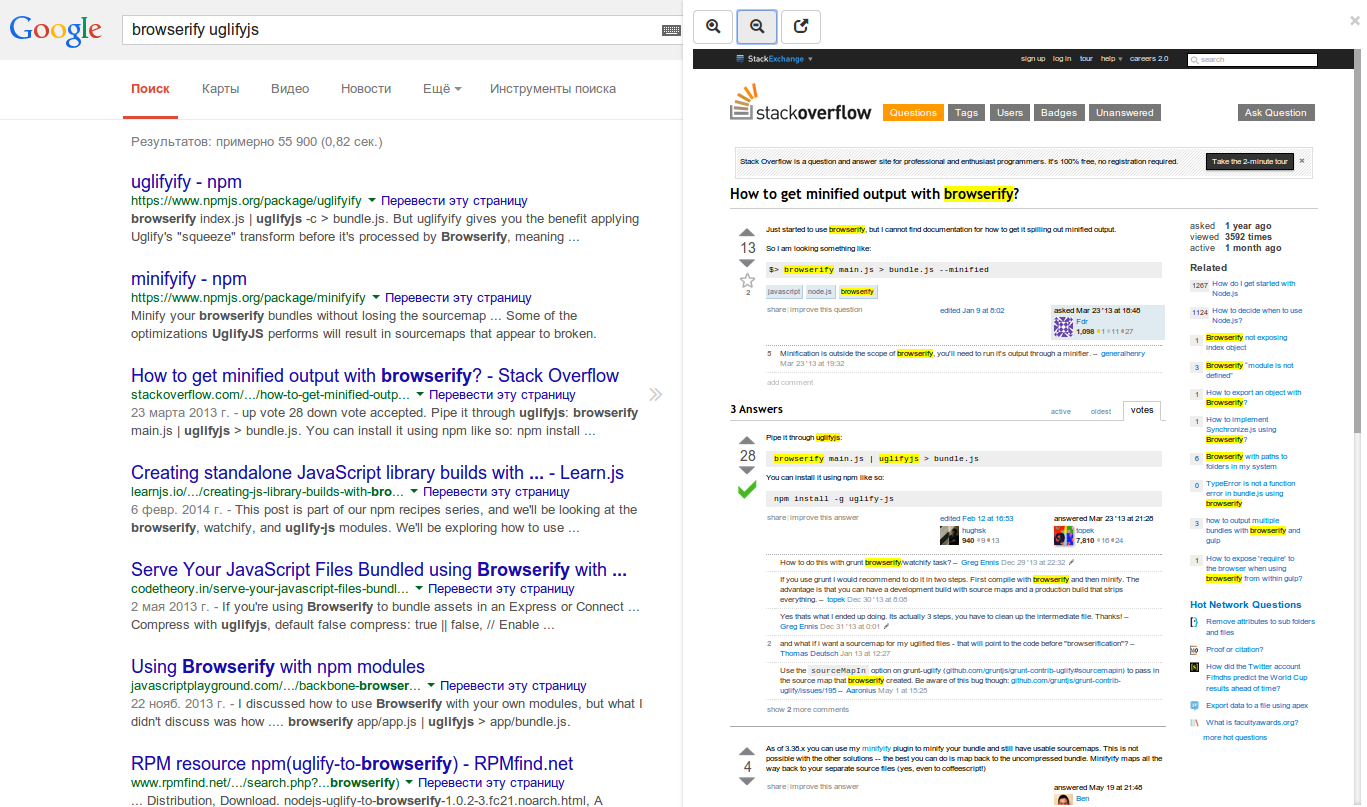Open the previewed page in a new tab

tap(800, 27)
